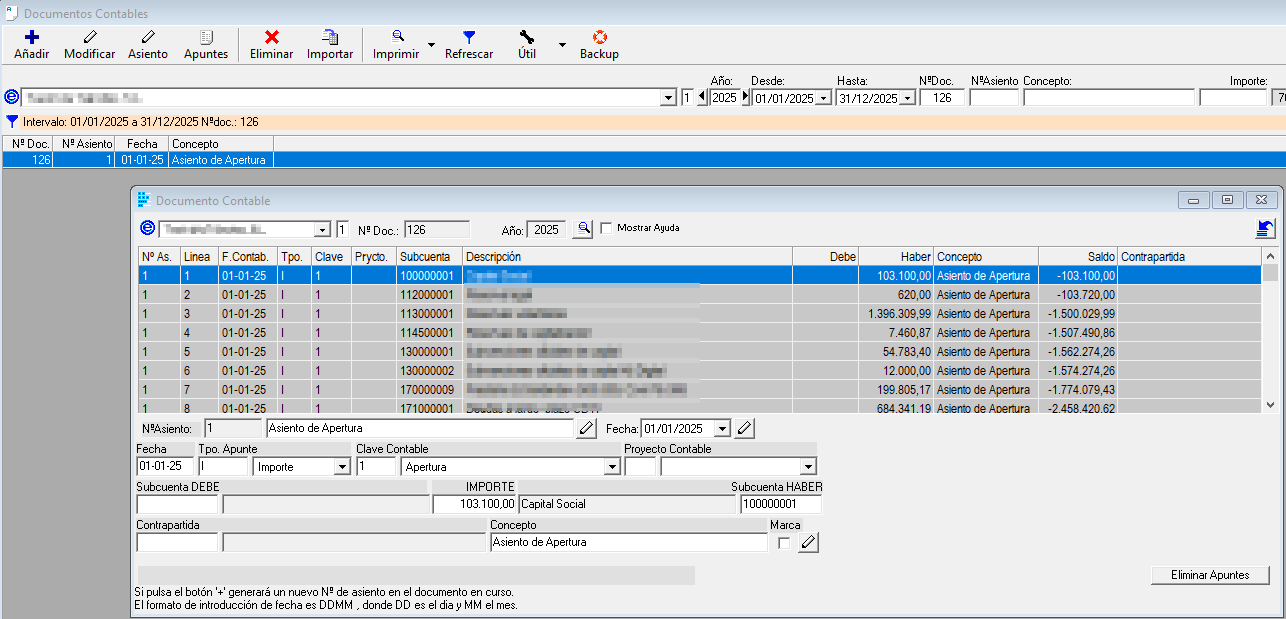Screen dimensions: 1286x619
Task: Click the magnifier icon next to Año 2025
Action: point(583,229)
